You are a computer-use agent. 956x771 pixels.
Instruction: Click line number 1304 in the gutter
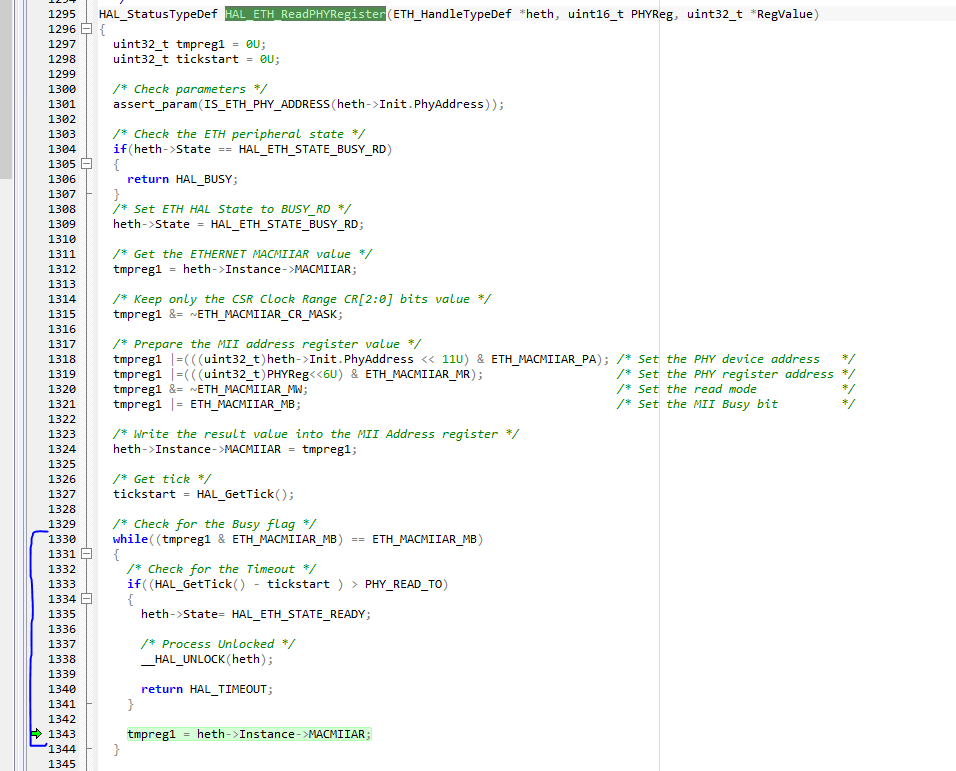click(62, 149)
